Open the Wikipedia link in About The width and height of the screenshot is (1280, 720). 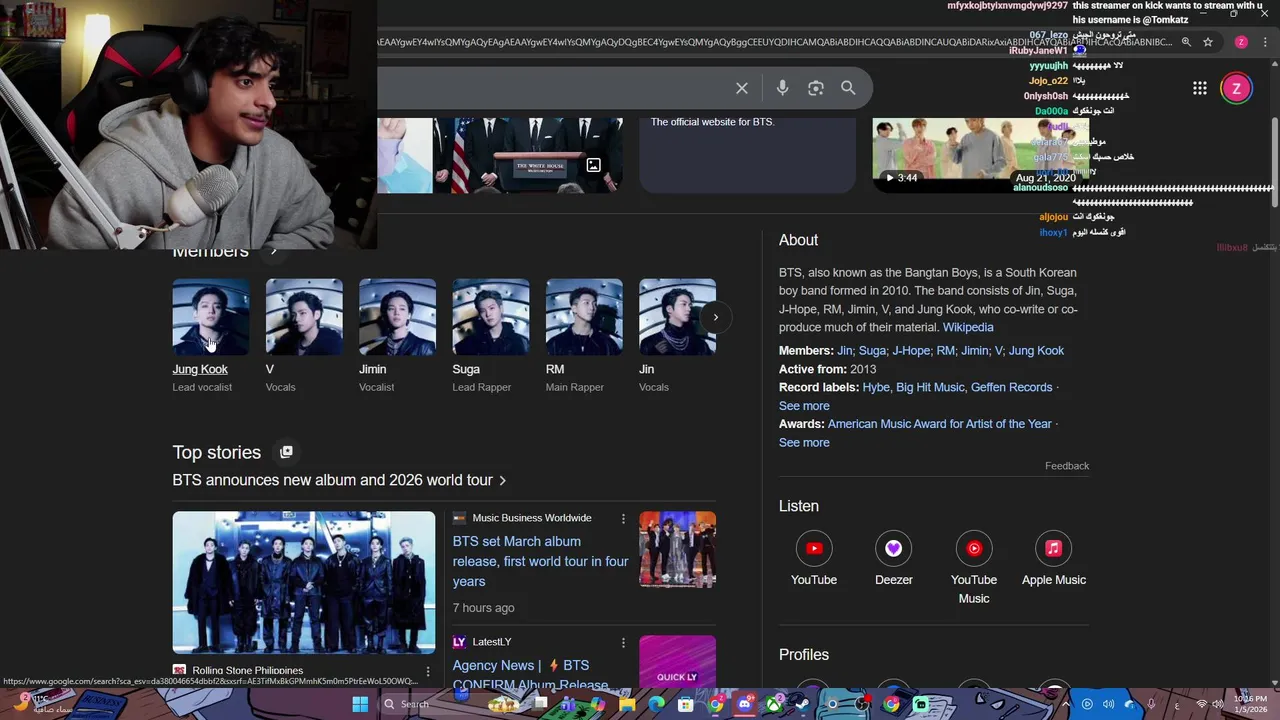pos(968,327)
